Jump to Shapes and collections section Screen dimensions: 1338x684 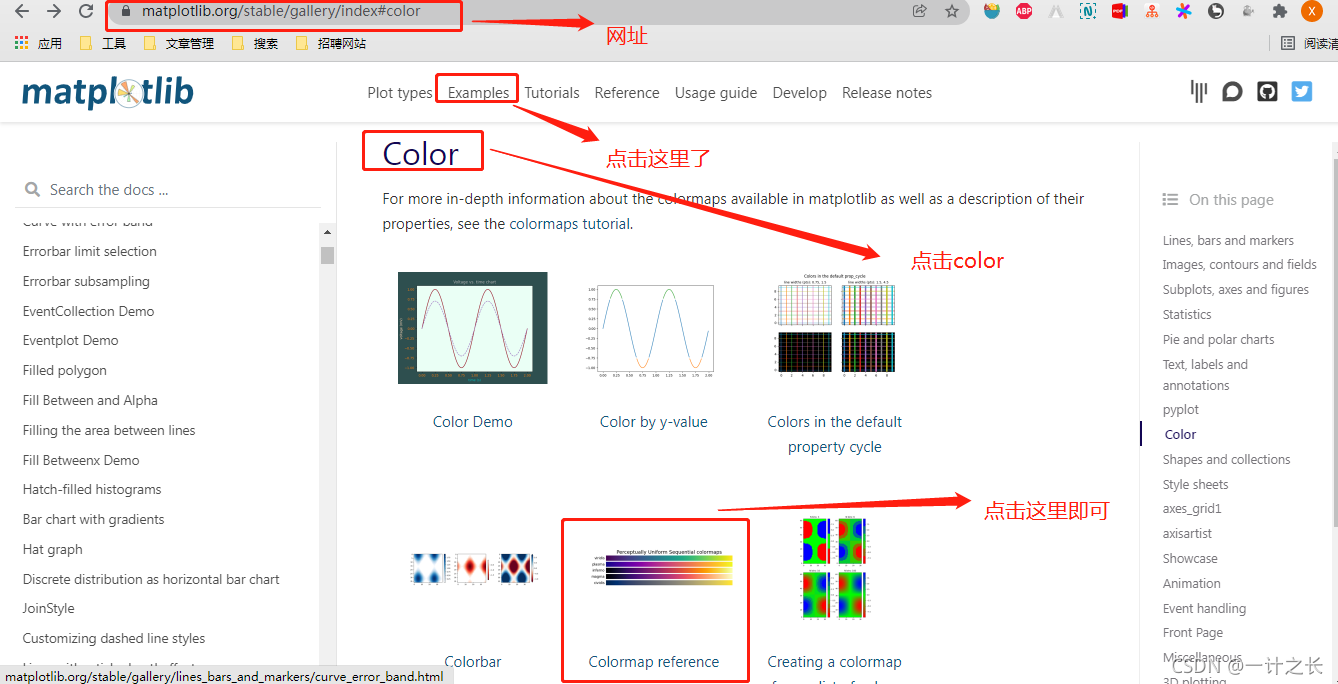(1227, 459)
